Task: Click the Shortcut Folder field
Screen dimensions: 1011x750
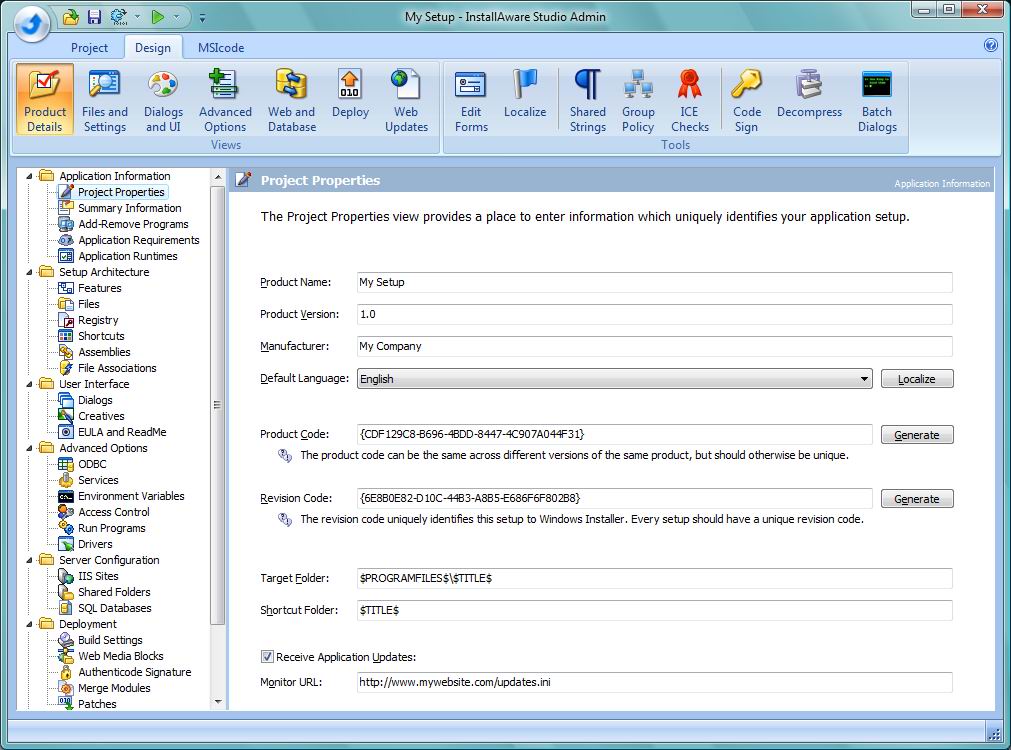Action: 654,610
